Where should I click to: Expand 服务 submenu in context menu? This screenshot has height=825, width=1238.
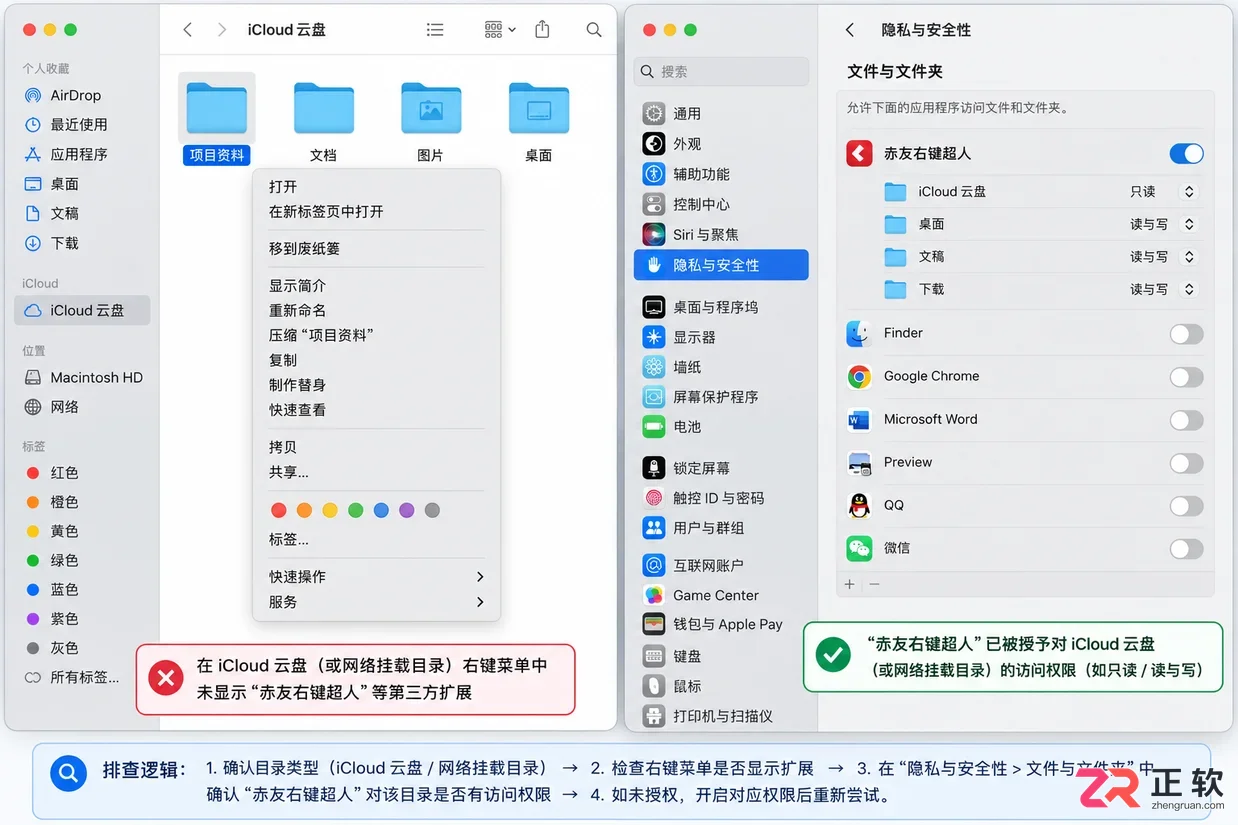pyautogui.click(x=376, y=602)
